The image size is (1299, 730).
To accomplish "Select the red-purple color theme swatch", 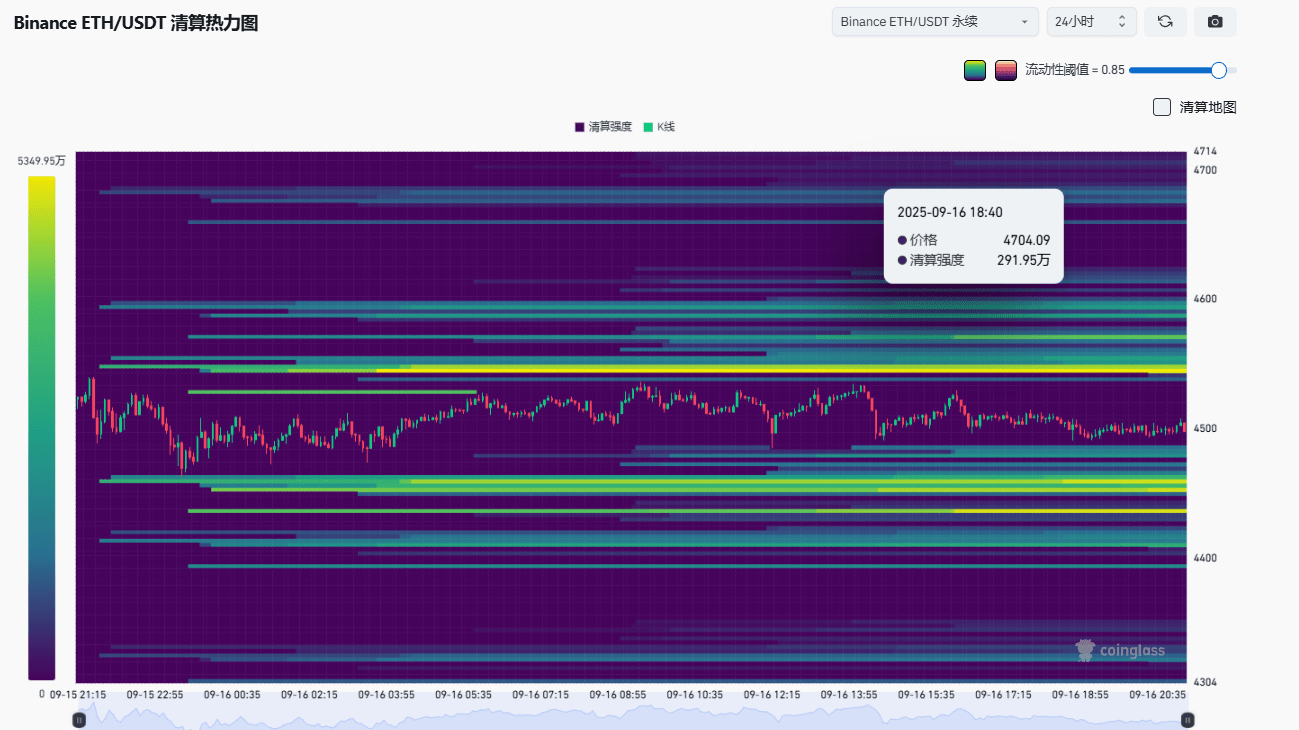I will (x=1006, y=70).
